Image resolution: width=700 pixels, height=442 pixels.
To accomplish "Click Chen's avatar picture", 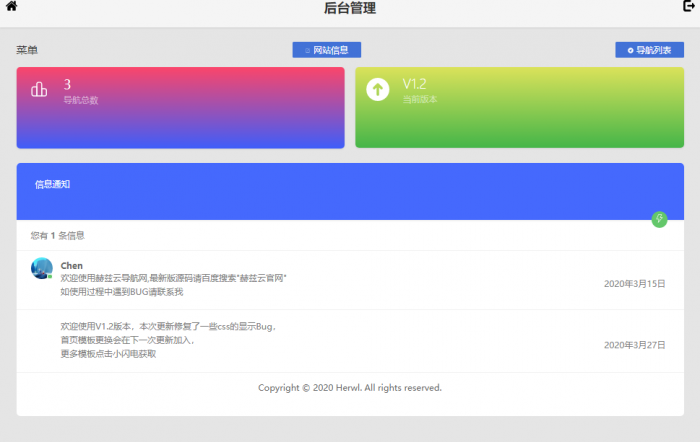I will coord(41,268).
